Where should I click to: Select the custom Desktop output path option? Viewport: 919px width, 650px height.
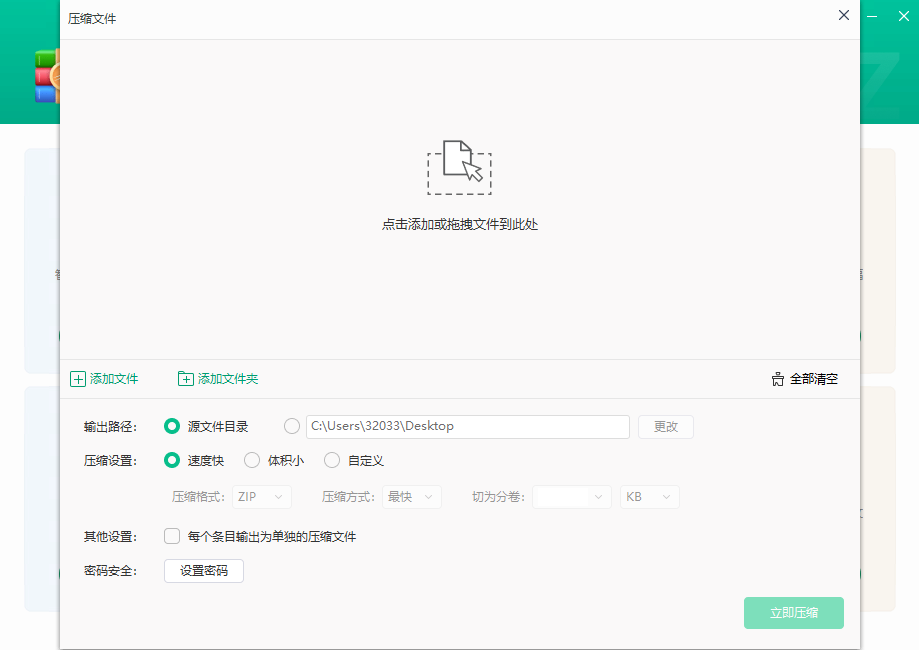(291, 426)
